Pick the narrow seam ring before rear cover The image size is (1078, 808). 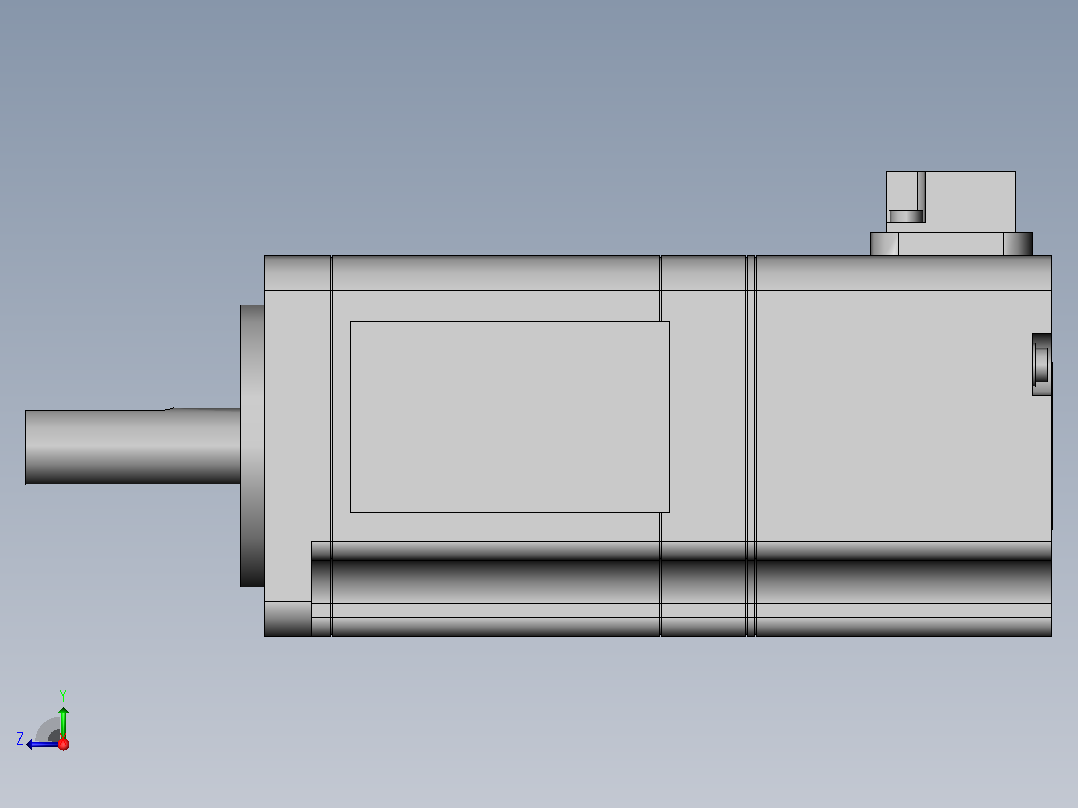tap(751, 446)
